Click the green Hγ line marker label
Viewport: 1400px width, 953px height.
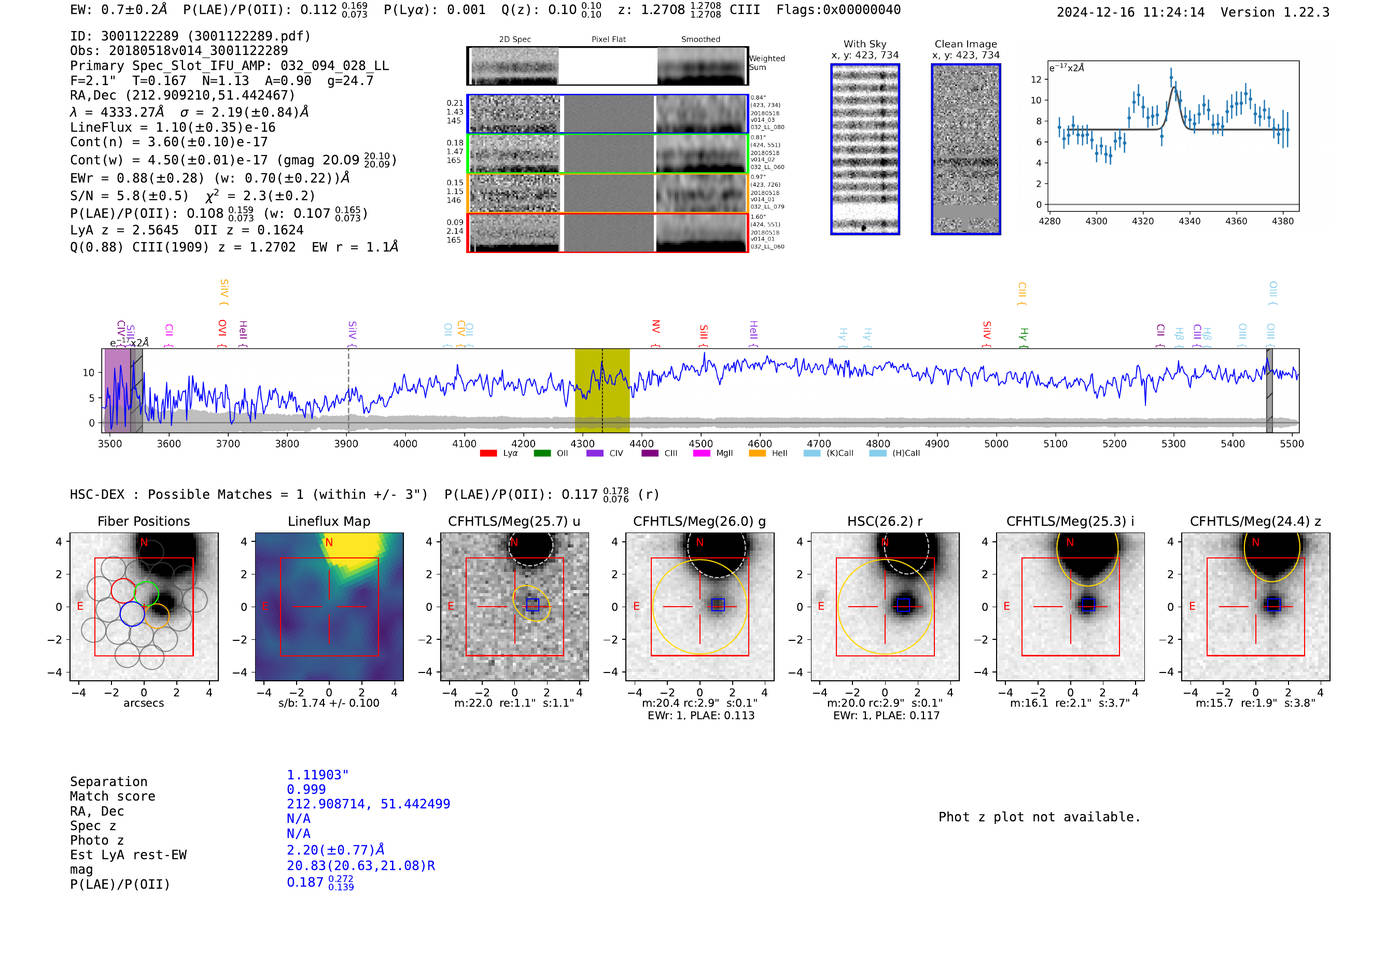(1023, 335)
